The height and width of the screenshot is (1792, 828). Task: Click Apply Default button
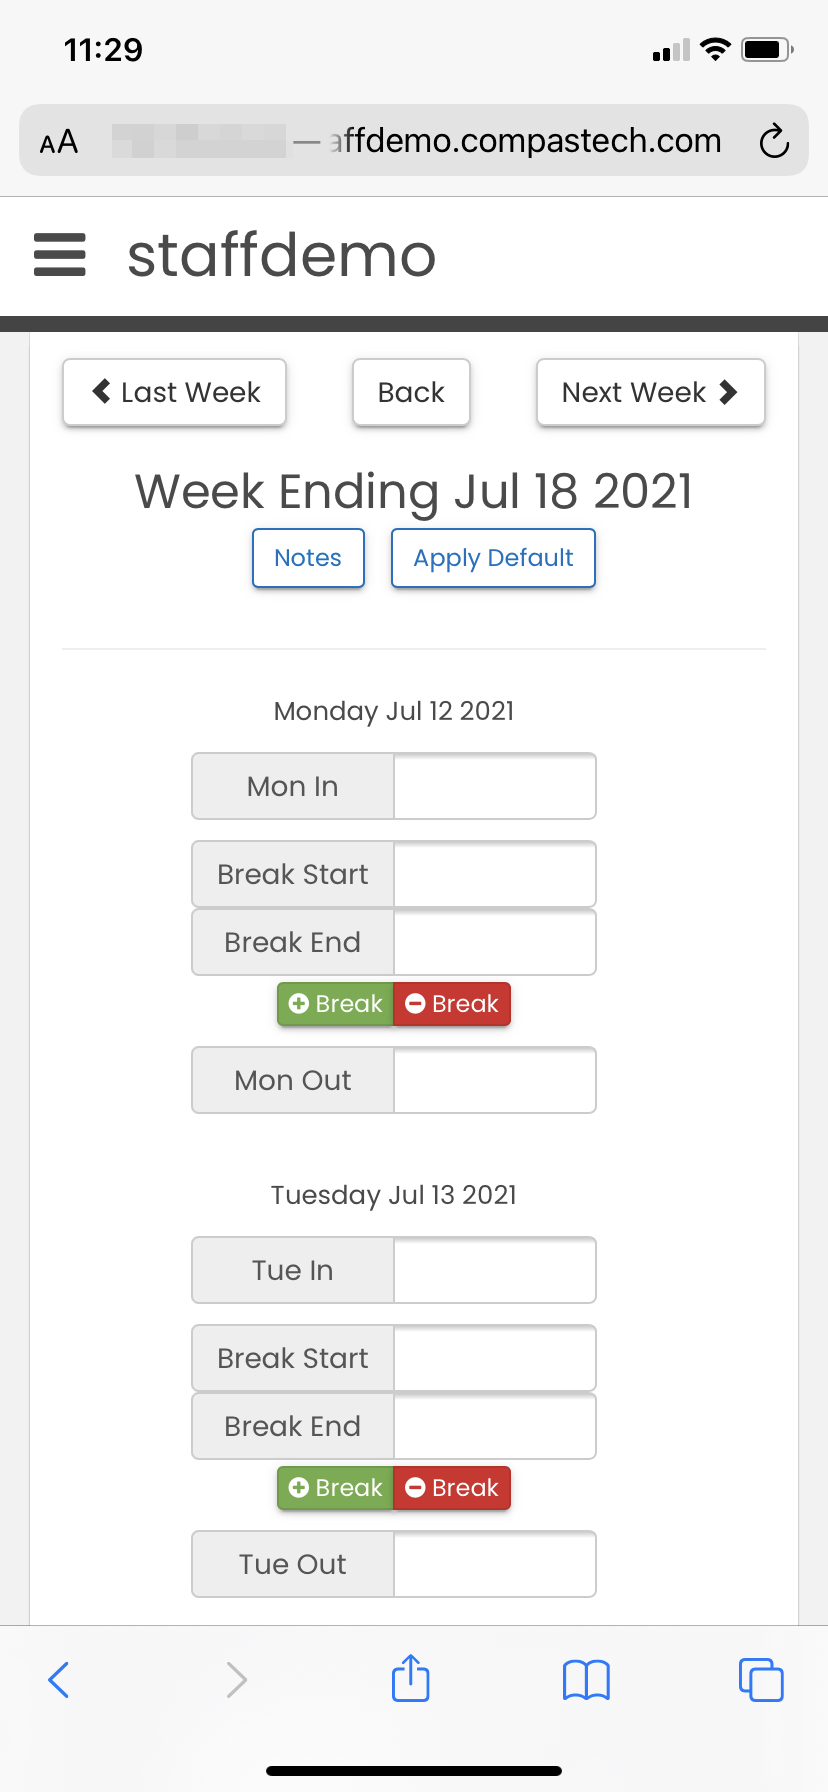pos(493,558)
